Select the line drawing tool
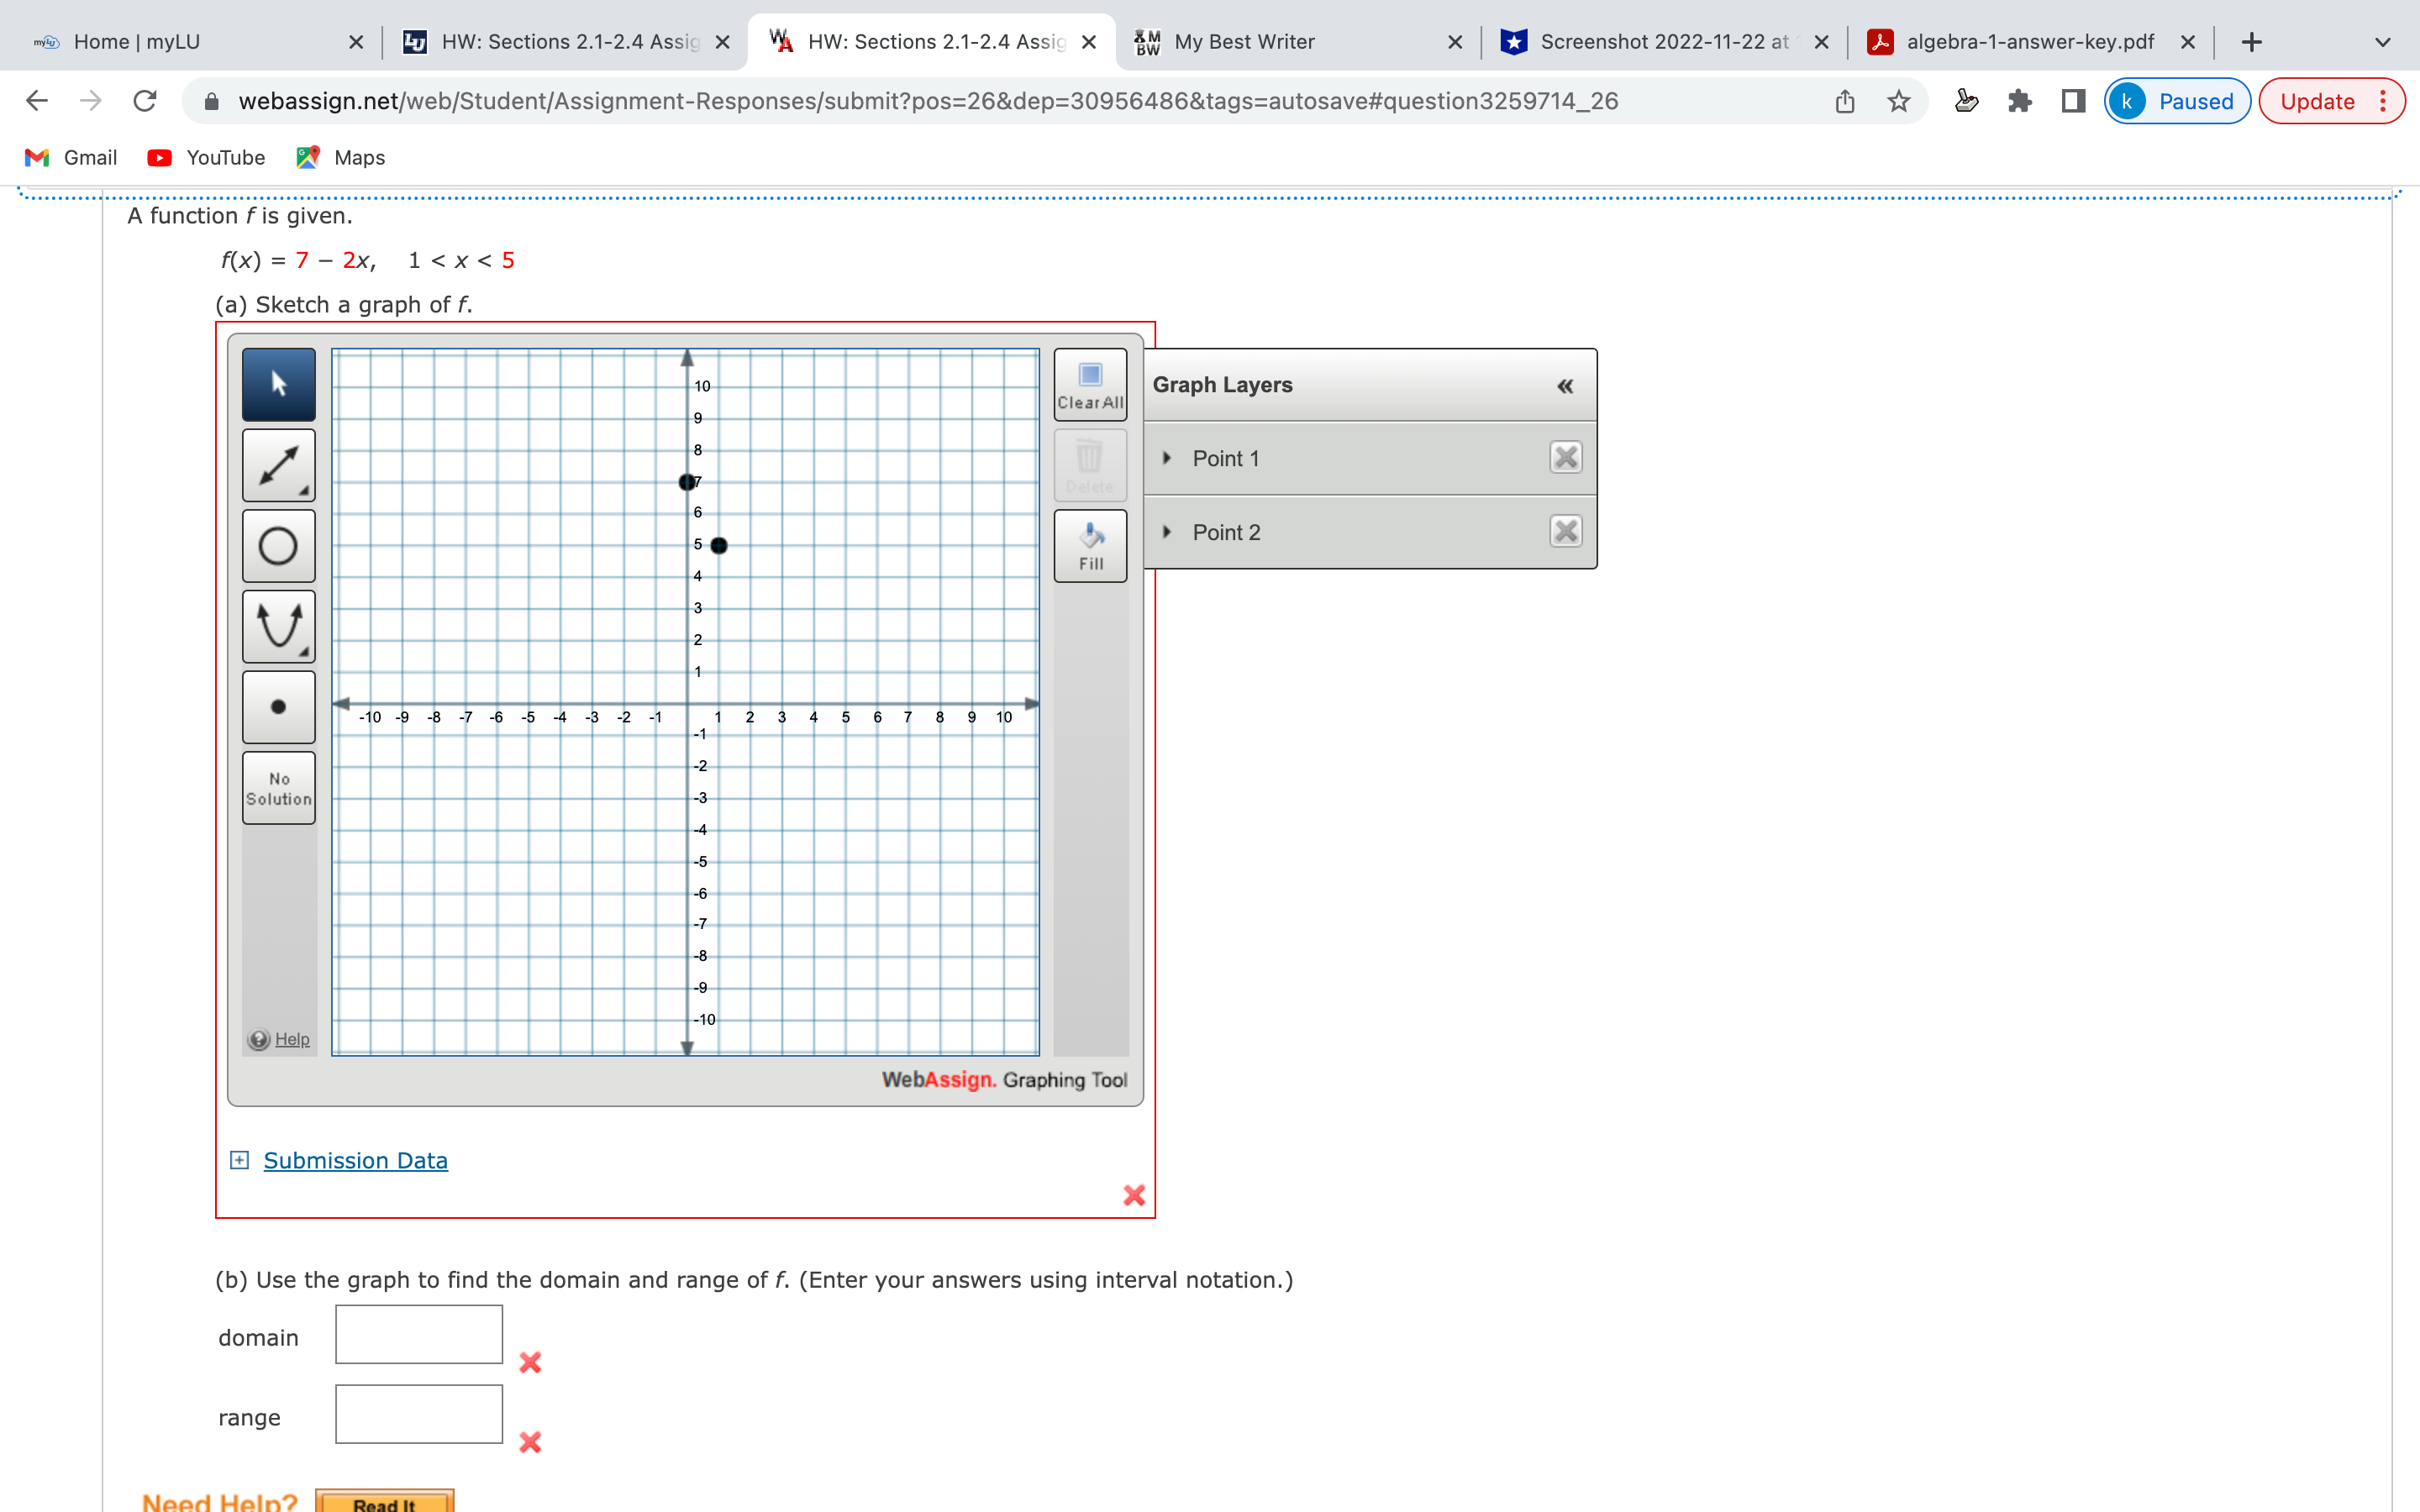2420x1512 pixels. pyautogui.click(x=278, y=465)
